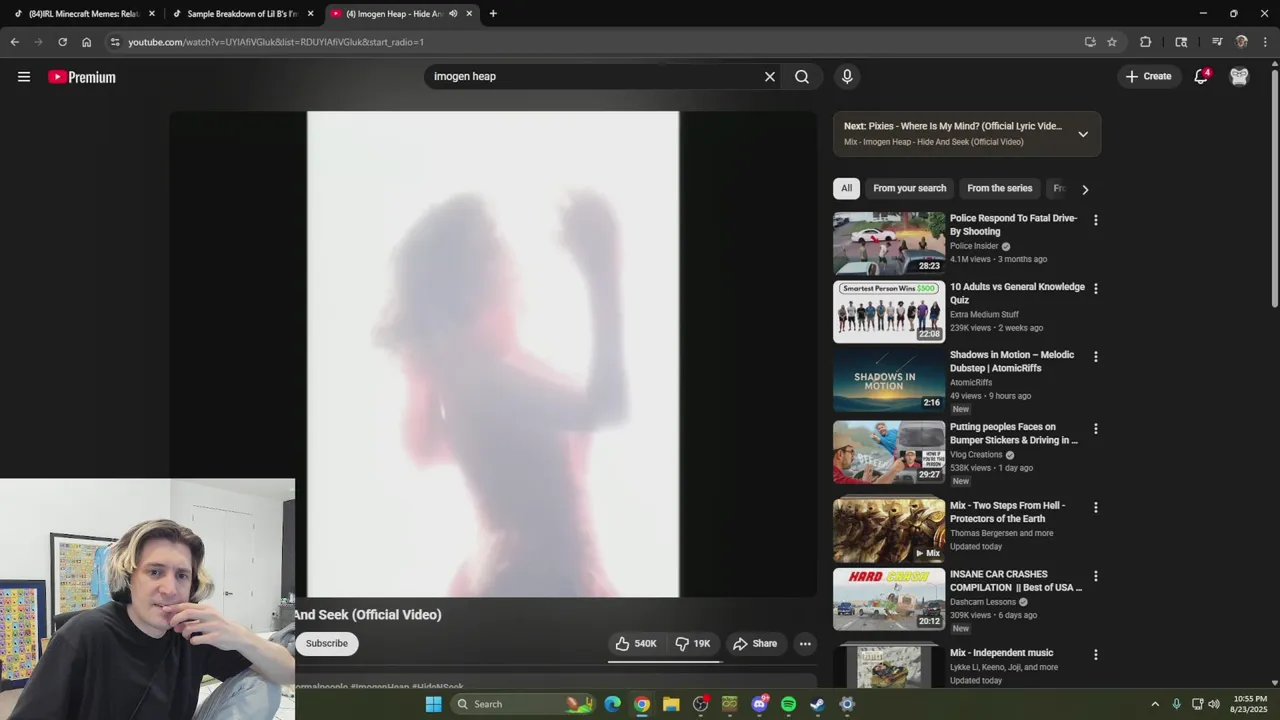This screenshot has height=720, width=1280.
Task: Share the video
Action: coord(755,644)
